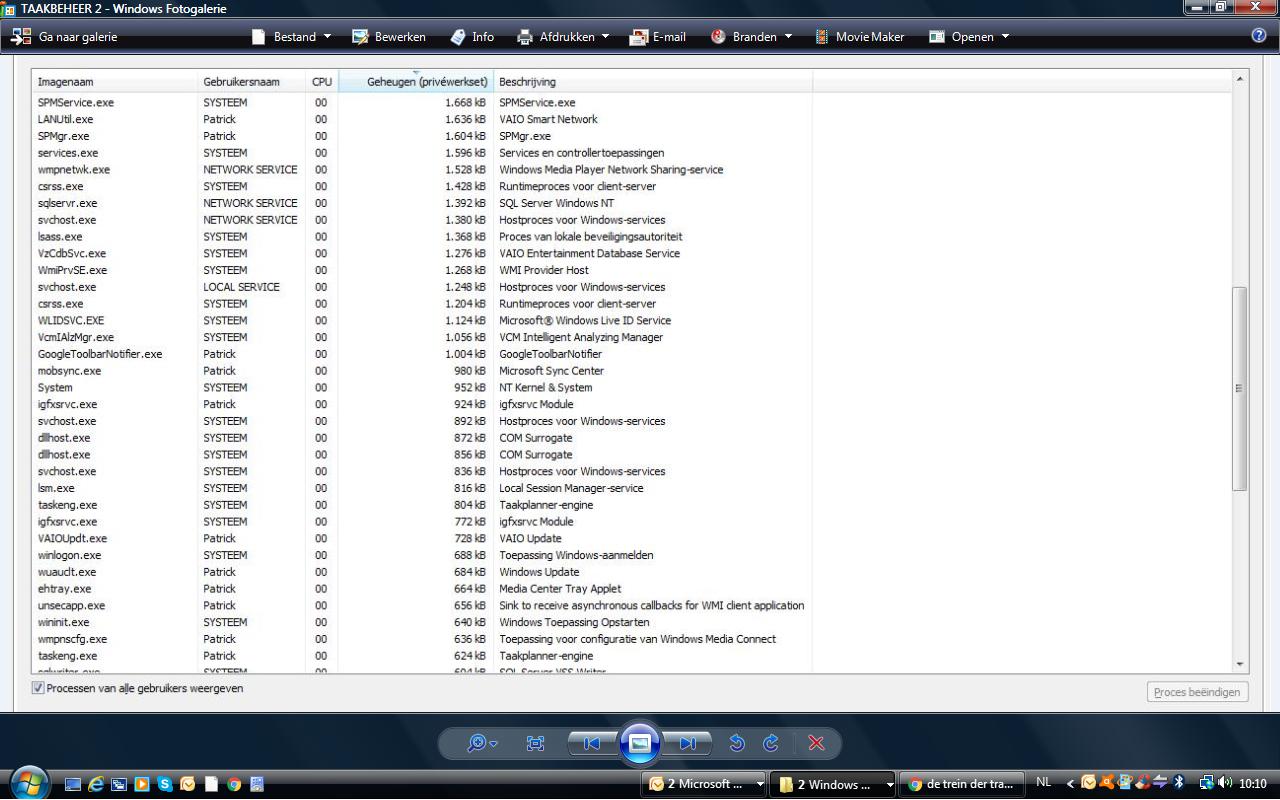
Task: Toggle Processen van alle gebruikers weergeven checkbox
Action: click(39, 688)
